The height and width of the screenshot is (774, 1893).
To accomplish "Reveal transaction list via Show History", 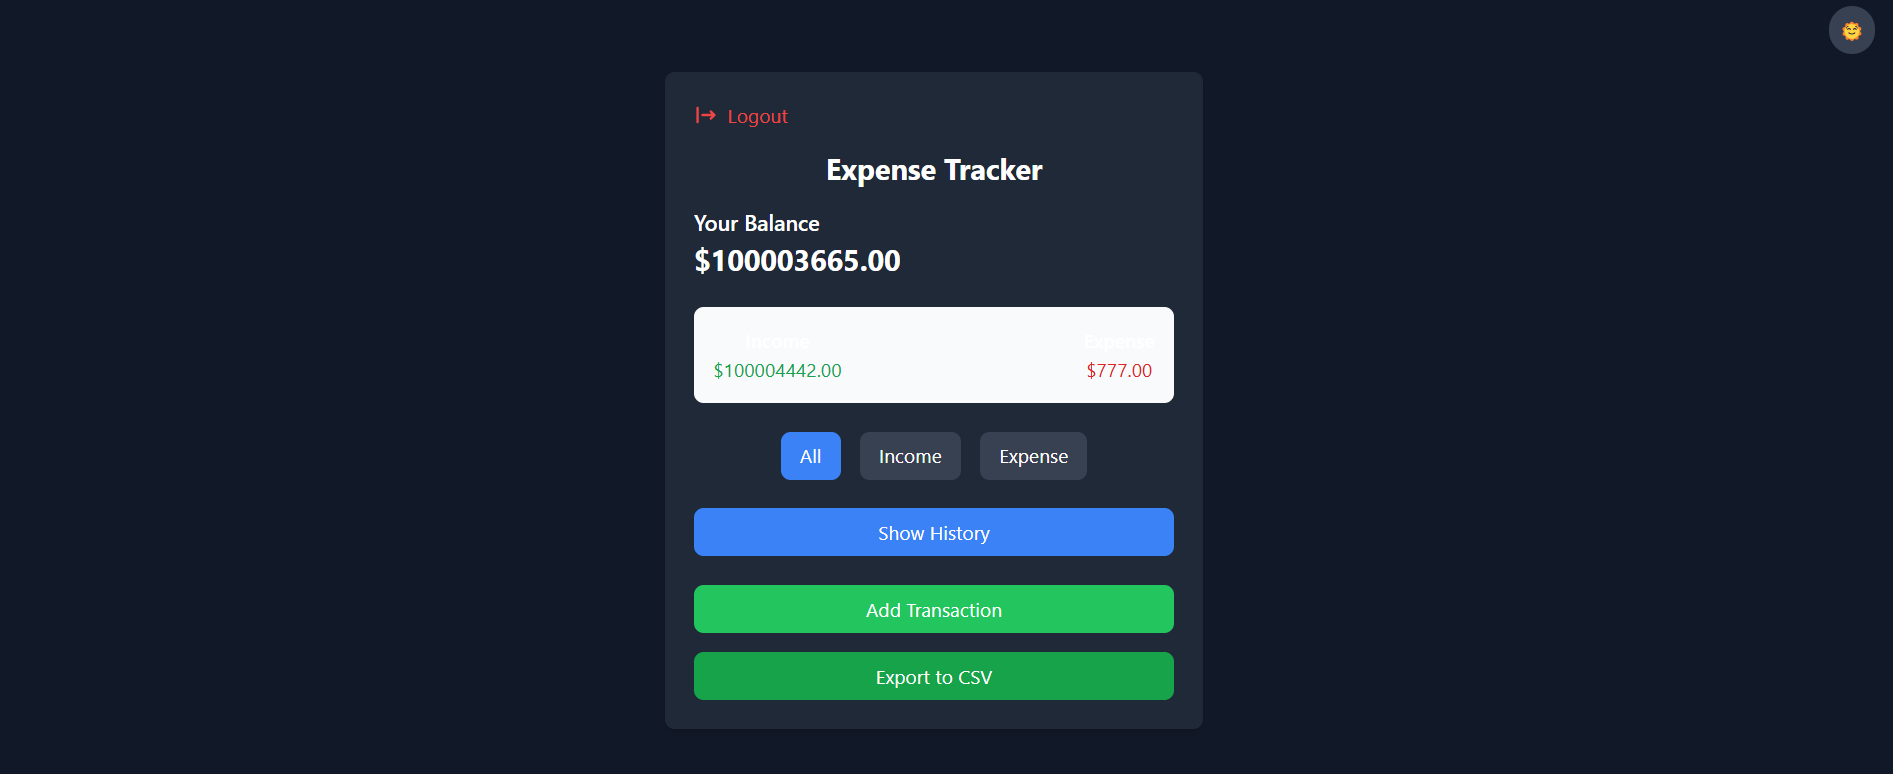I will click(933, 532).
